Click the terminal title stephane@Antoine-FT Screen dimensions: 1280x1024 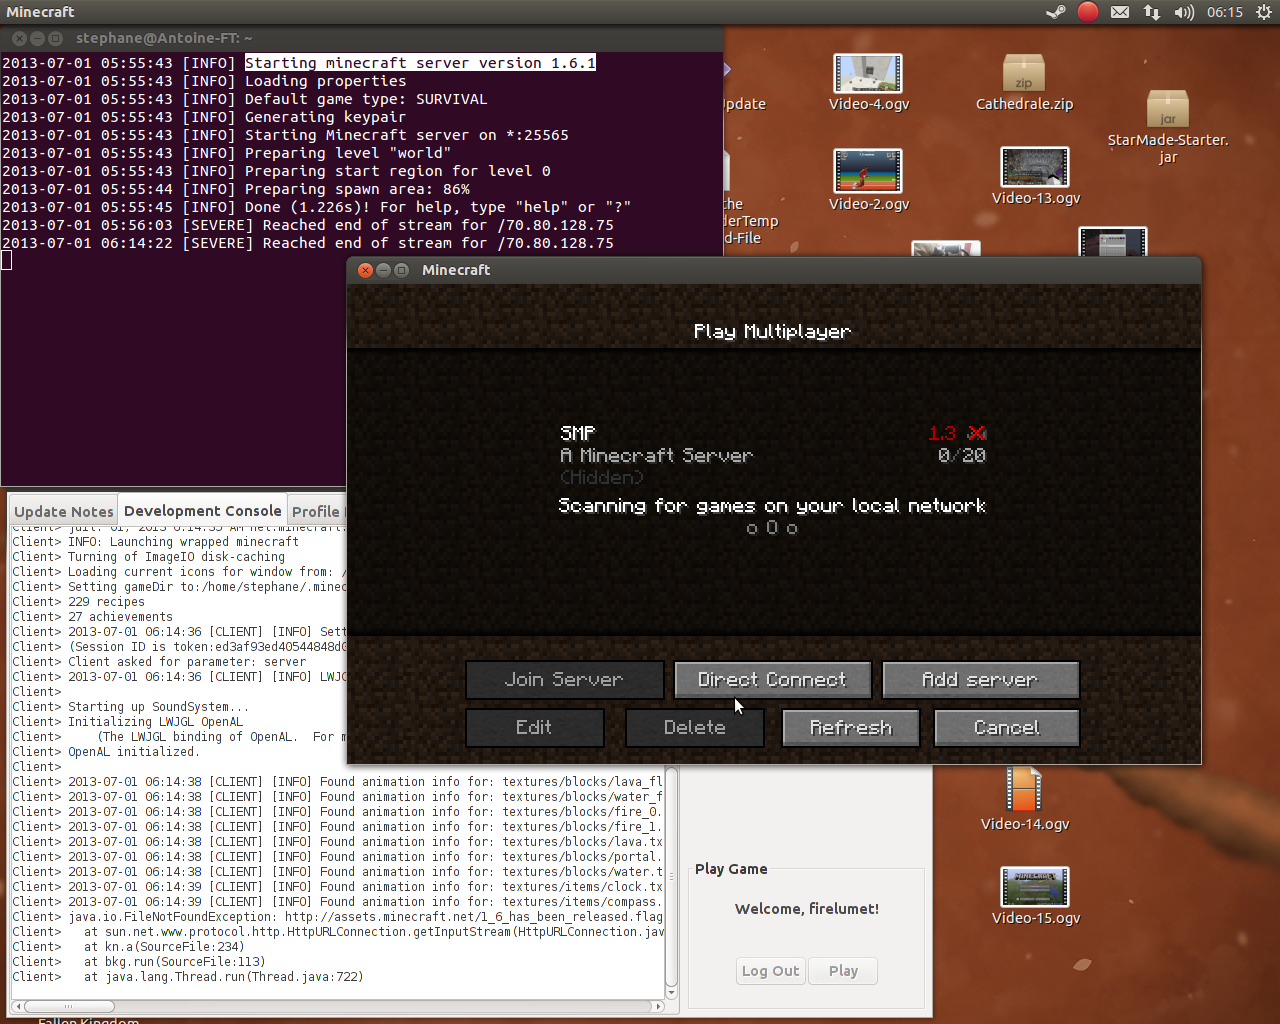point(164,38)
